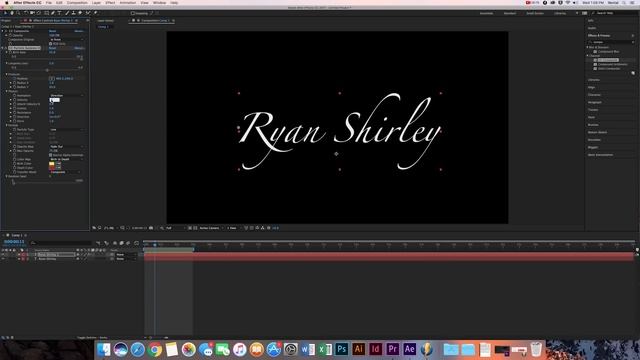The height and width of the screenshot is (360, 640).
Task: Click the Position stopwatch under Producer
Action: tap(15, 78)
